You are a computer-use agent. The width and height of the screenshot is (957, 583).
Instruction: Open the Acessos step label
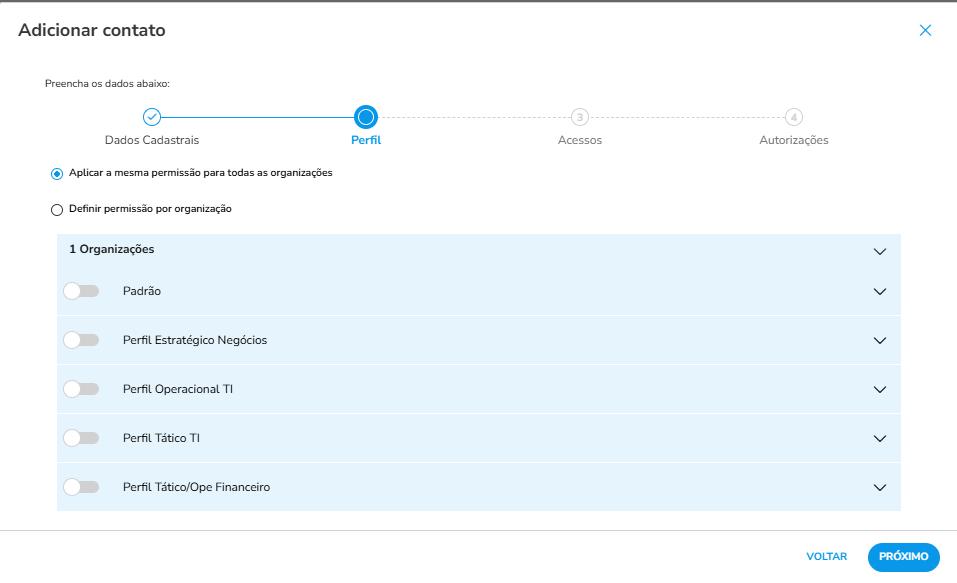click(x=580, y=140)
